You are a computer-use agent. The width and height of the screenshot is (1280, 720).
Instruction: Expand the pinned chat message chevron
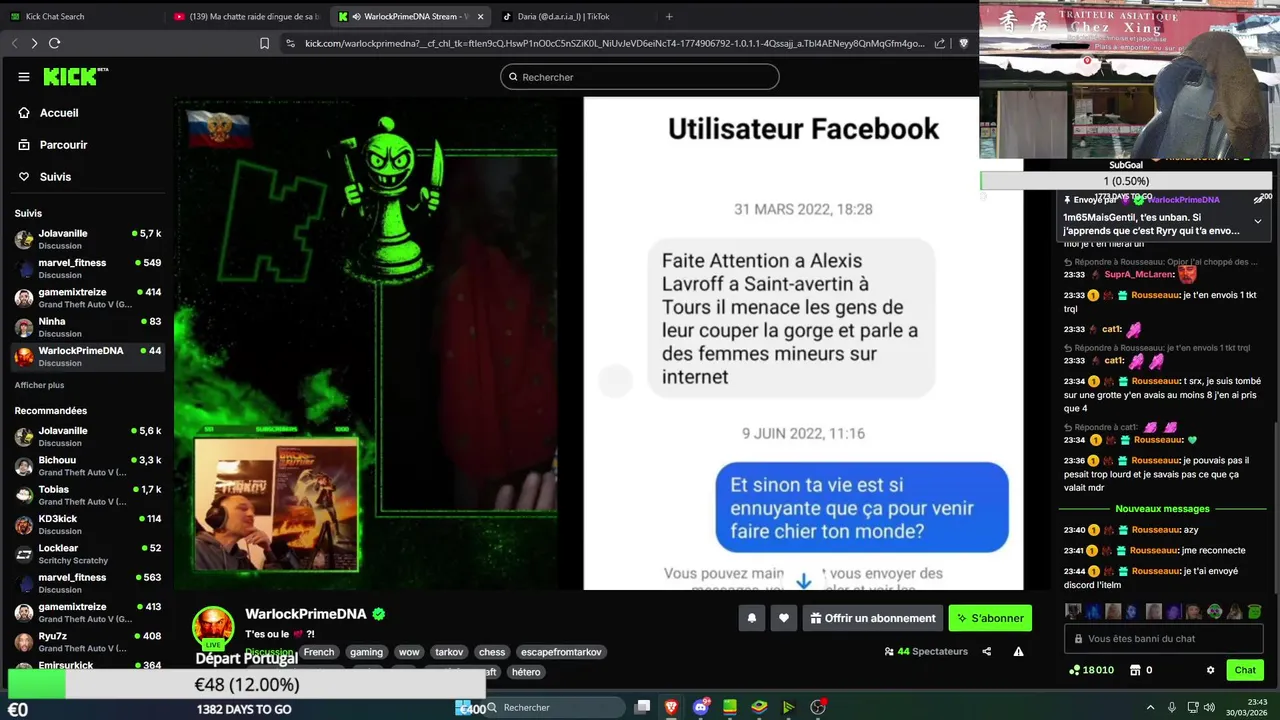tap(1258, 221)
